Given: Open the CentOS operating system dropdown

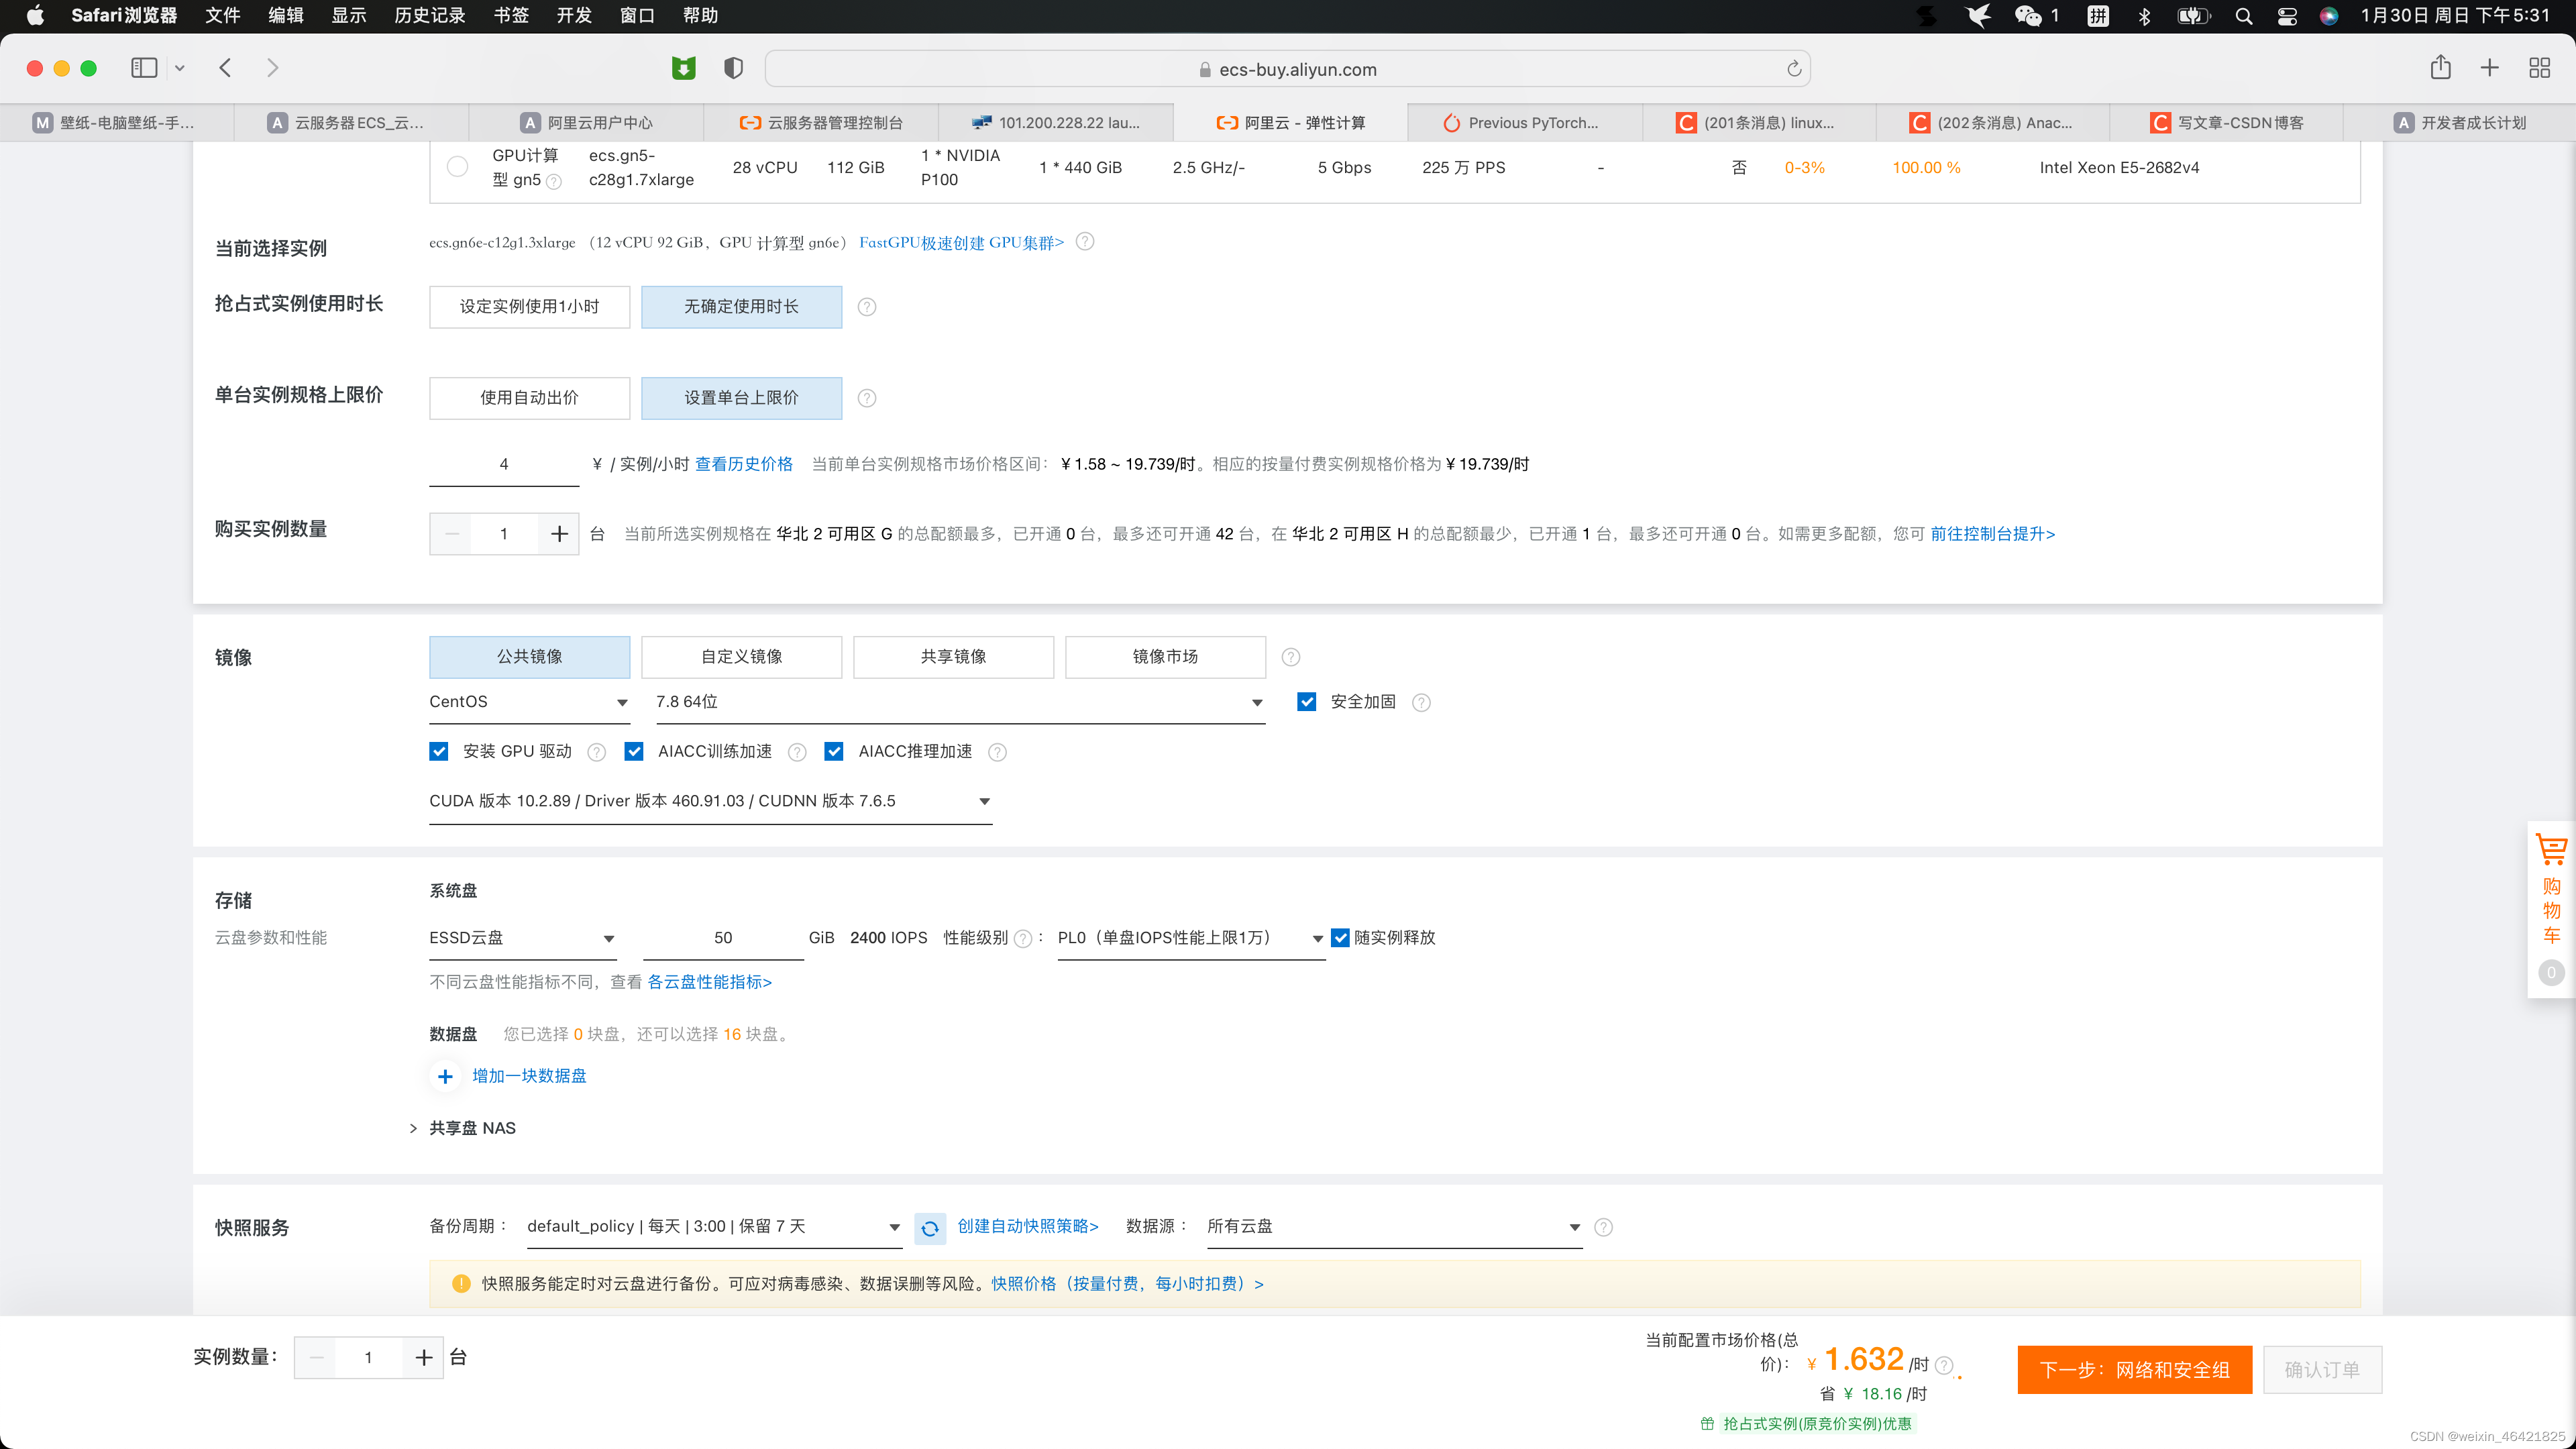Looking at the screenshot, I should 529,702.
